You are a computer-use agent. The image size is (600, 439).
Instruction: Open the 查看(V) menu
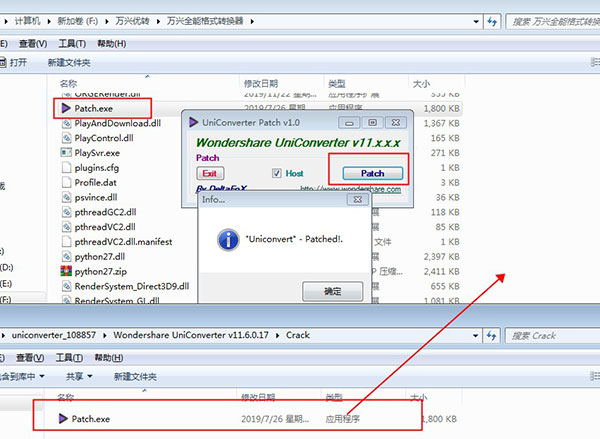(33, 43)
